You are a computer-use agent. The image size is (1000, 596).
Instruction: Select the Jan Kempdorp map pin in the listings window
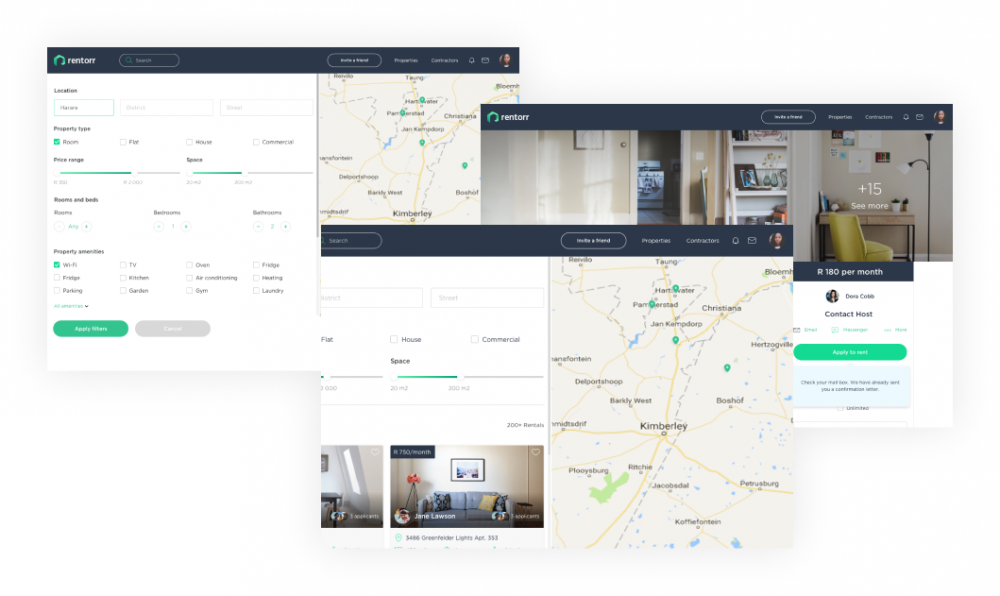point(675,340)
